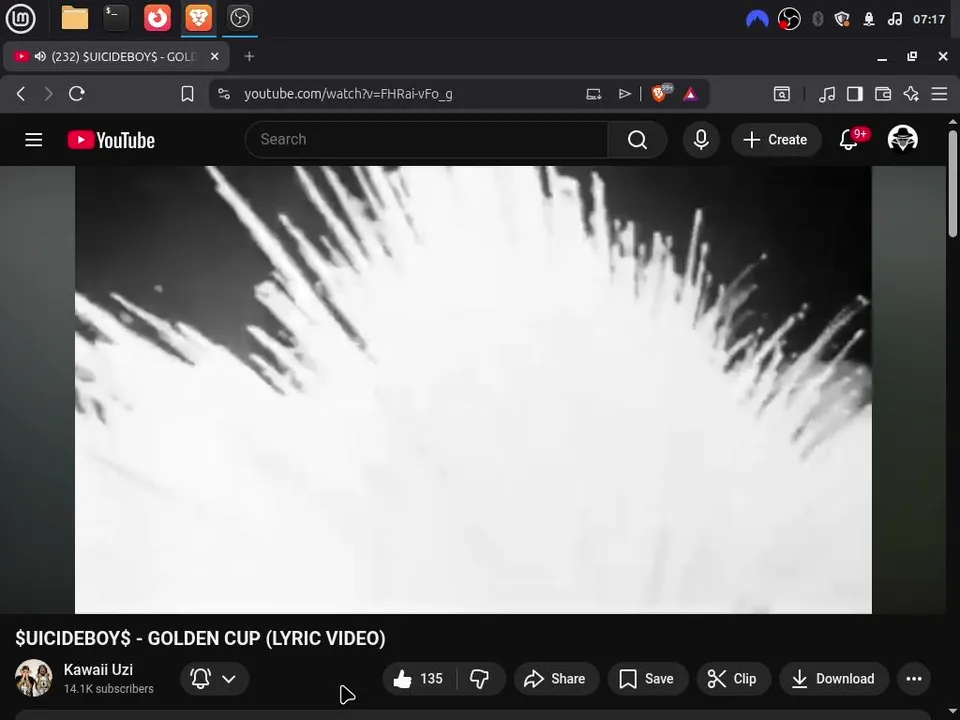Screen dimensions: 960x720
Task: Open the Brave main hamburger menu
Action: [x=939, y=94]
